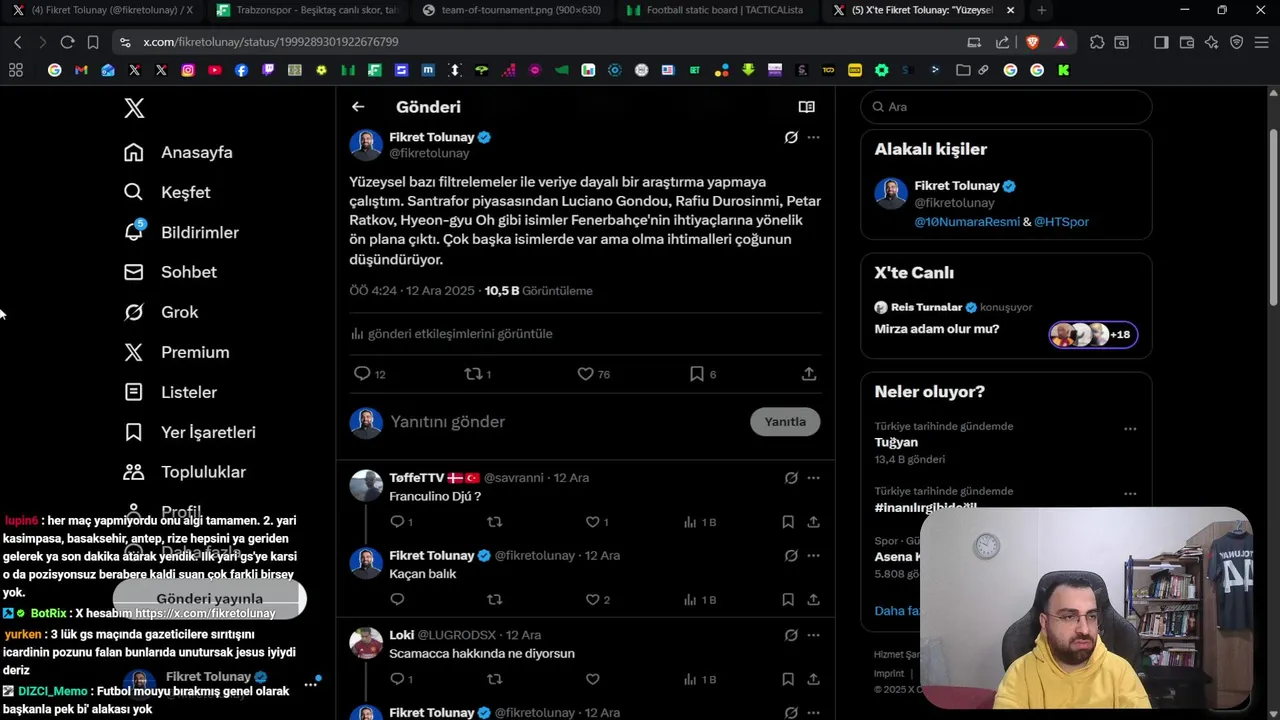Image resolution: width=1280 pixels, height=720 pixels.
Task: Share the main post
Action: coord(809,374)
